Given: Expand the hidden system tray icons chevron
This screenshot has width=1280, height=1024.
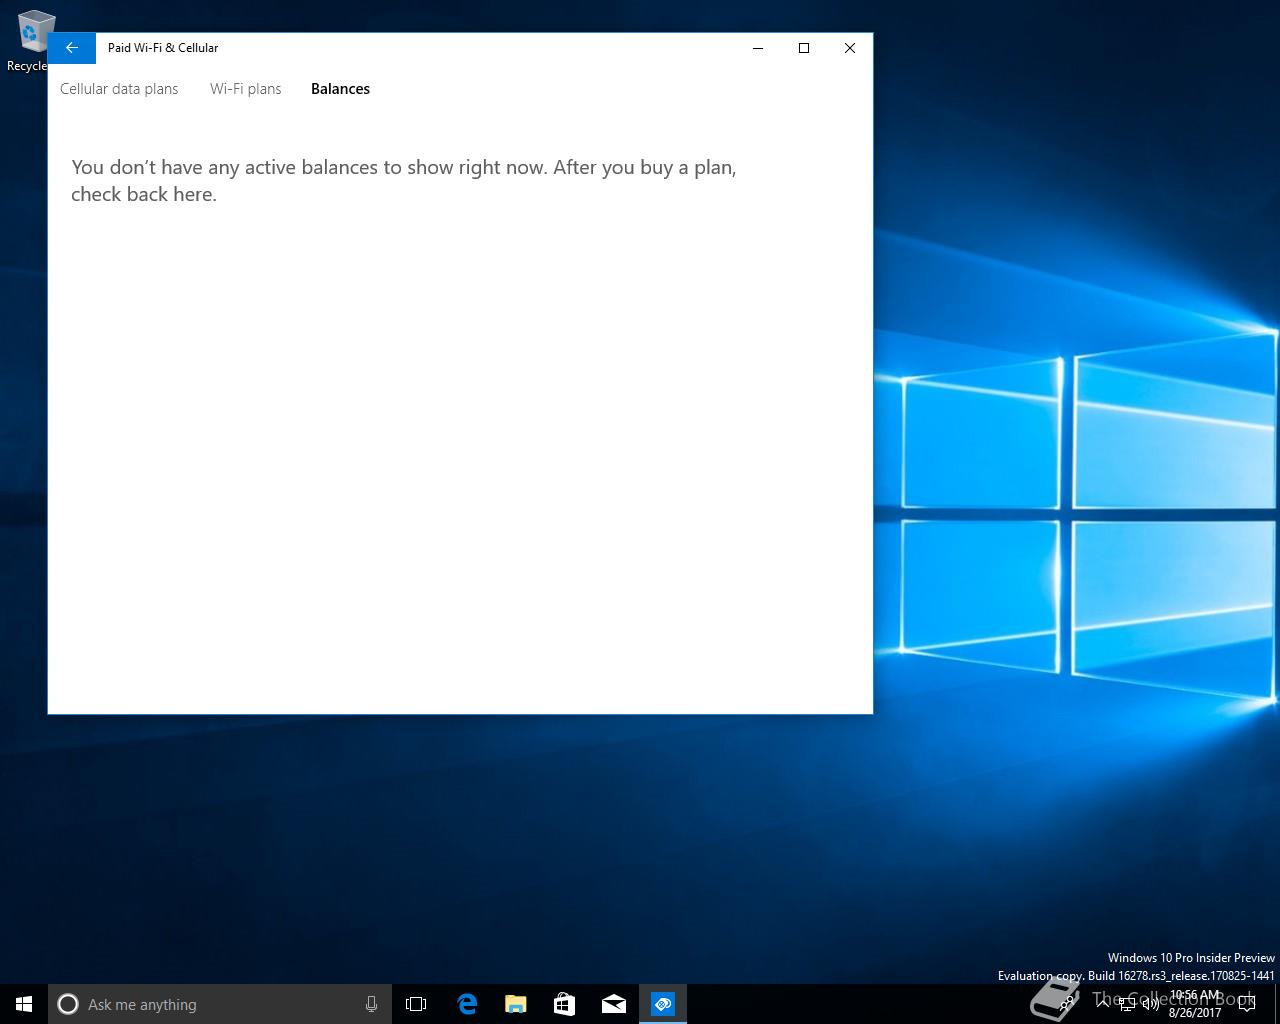Looking at the screenshot, I should (1102, 1004).
